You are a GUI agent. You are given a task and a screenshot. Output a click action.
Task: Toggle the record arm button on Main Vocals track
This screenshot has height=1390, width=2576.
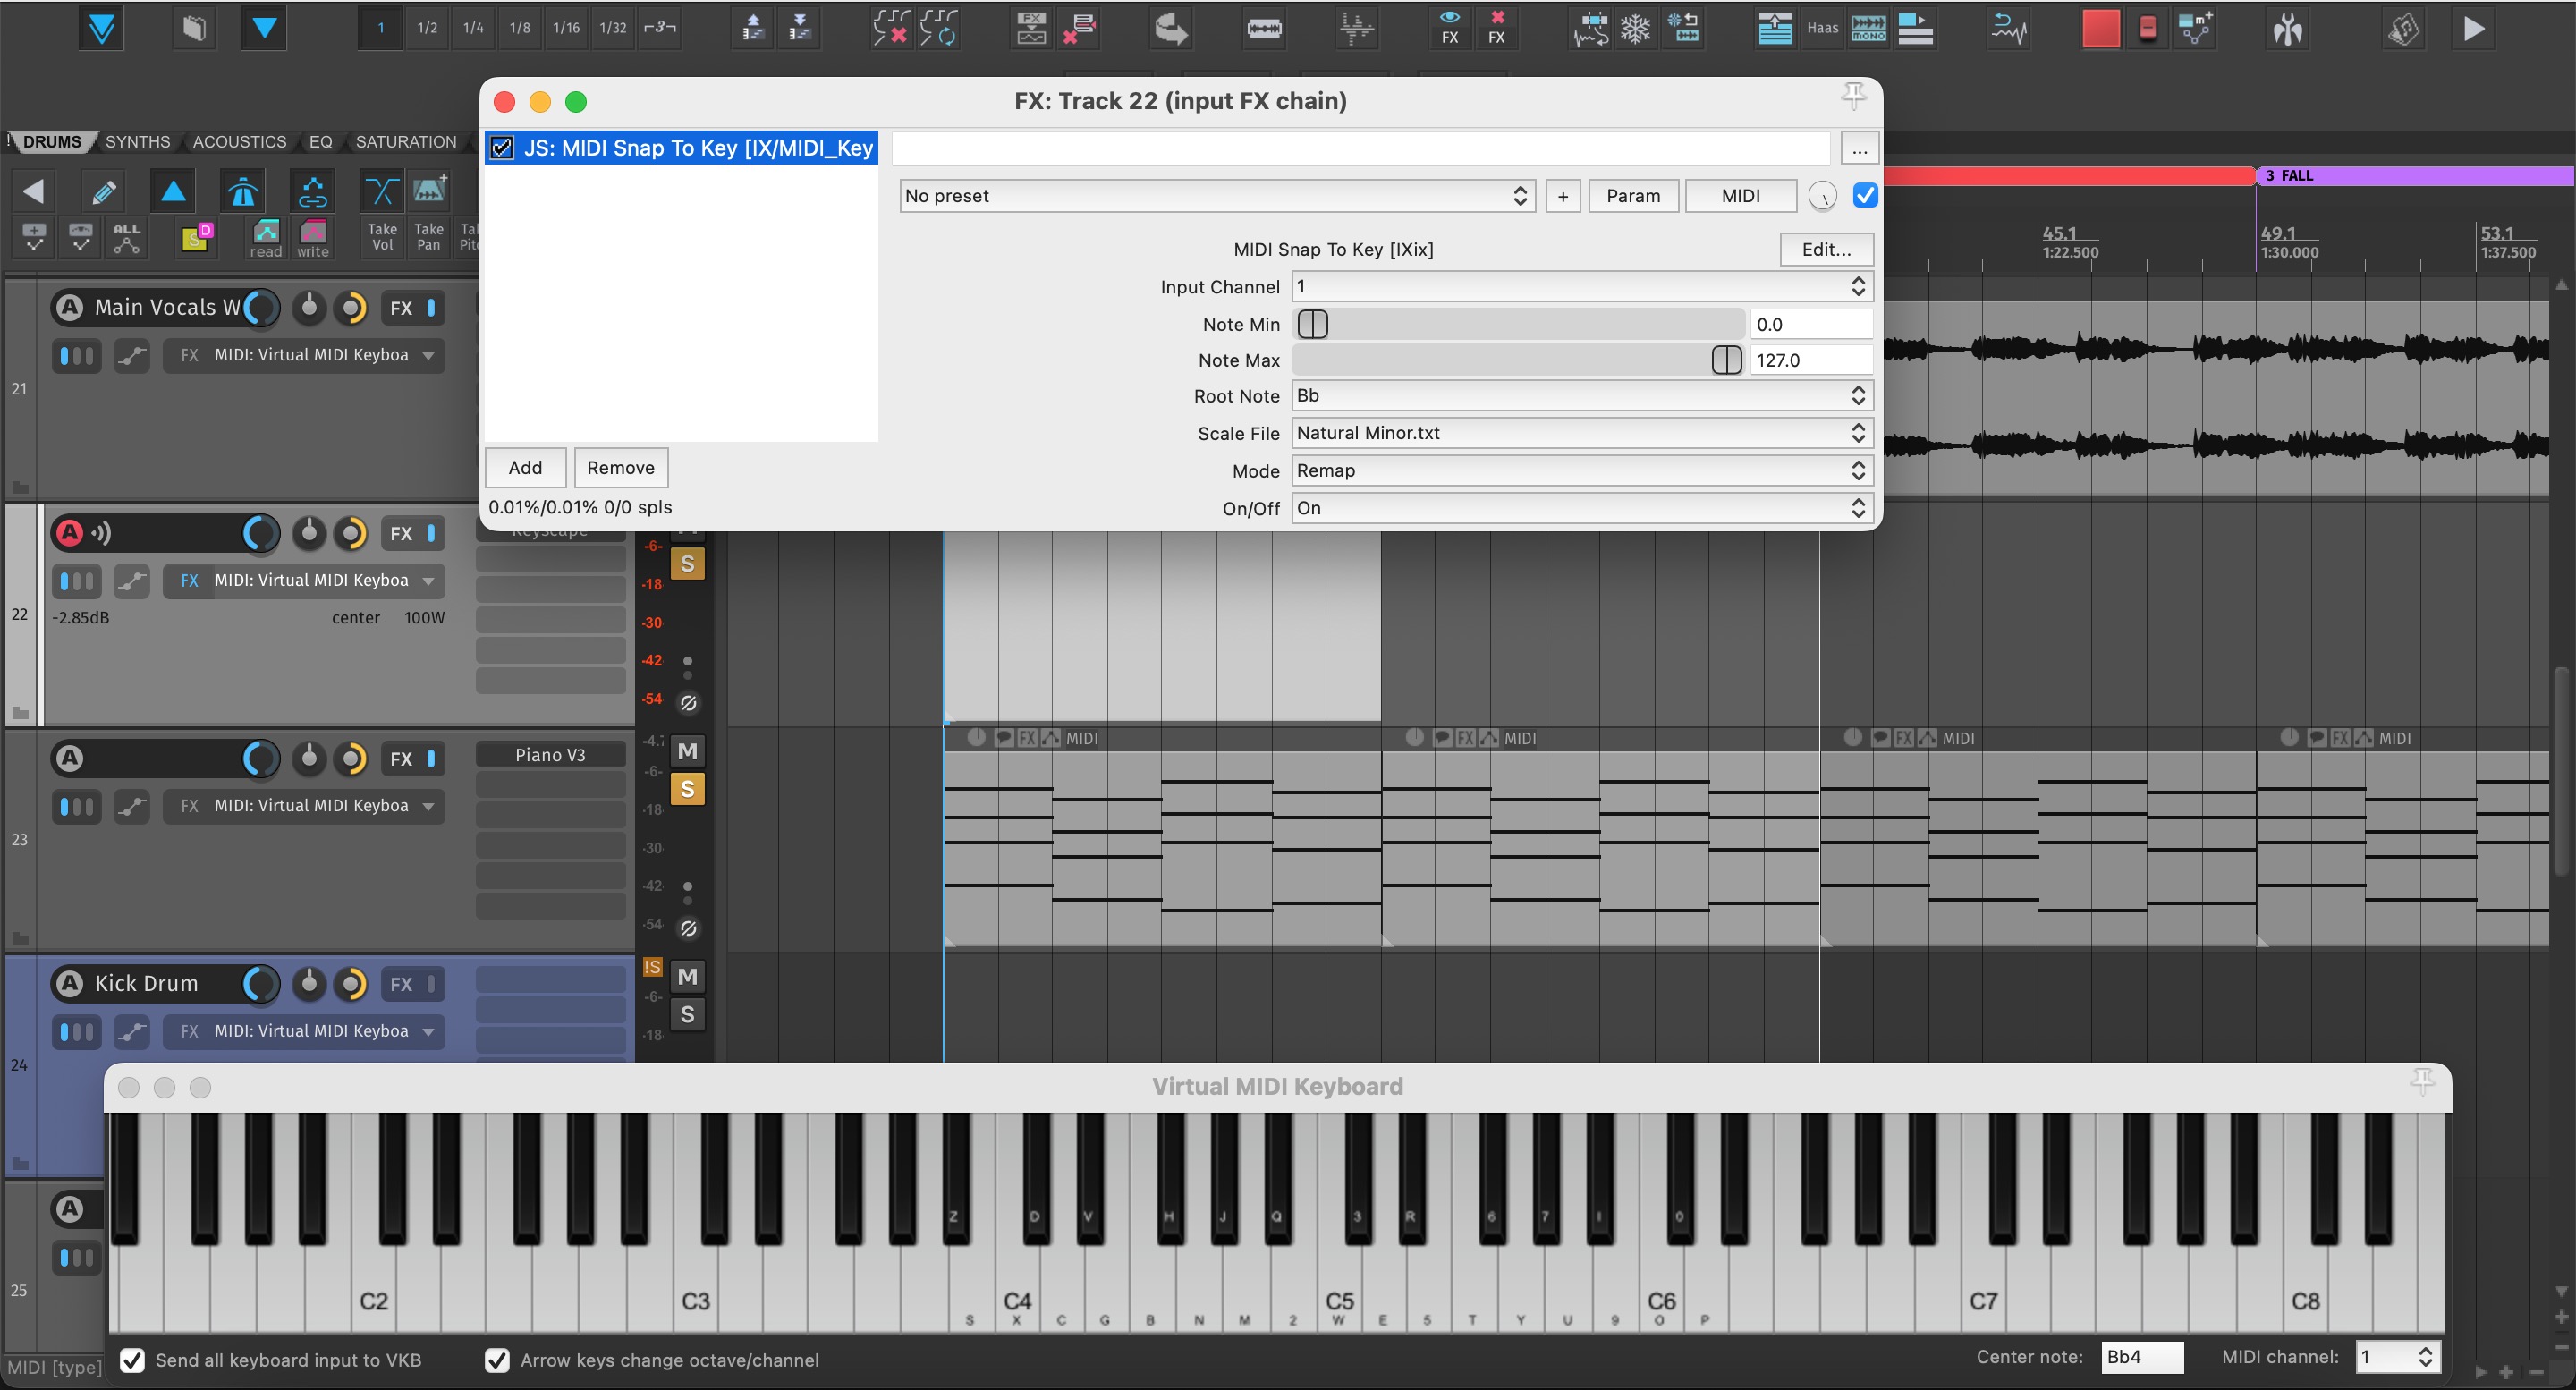69,308
